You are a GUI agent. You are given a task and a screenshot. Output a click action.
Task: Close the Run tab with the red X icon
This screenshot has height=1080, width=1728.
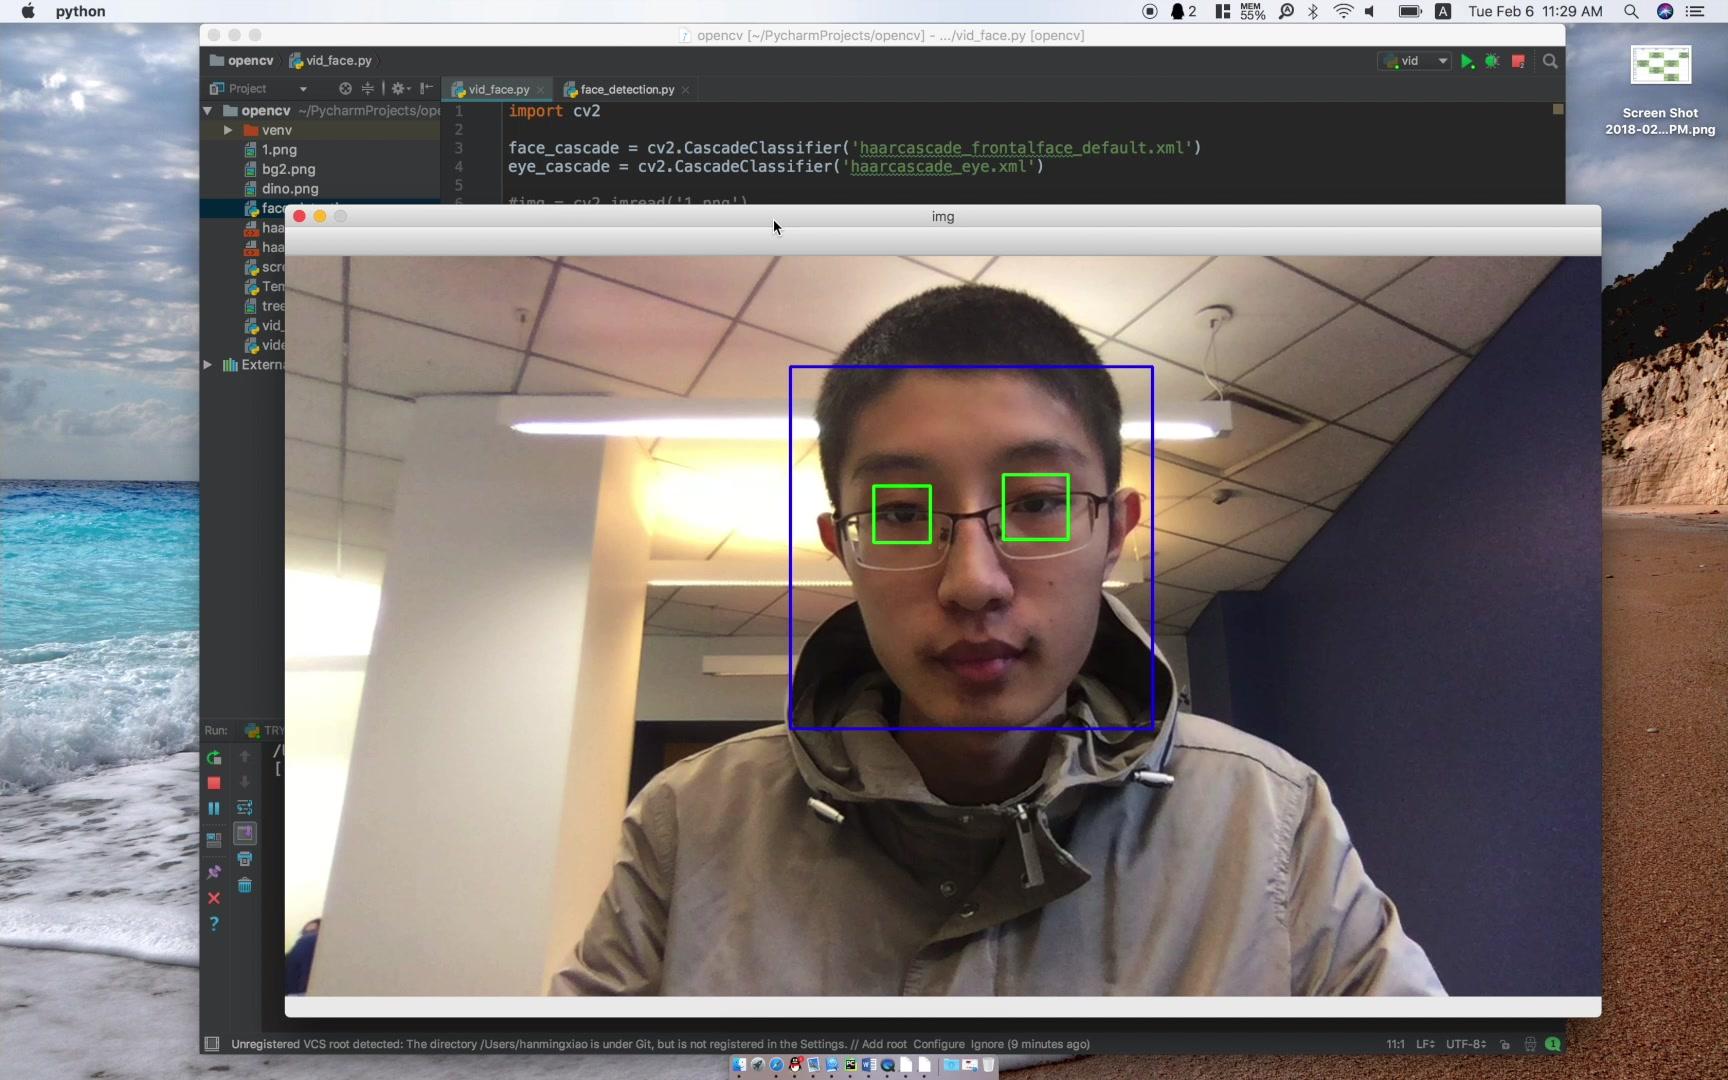214,898
